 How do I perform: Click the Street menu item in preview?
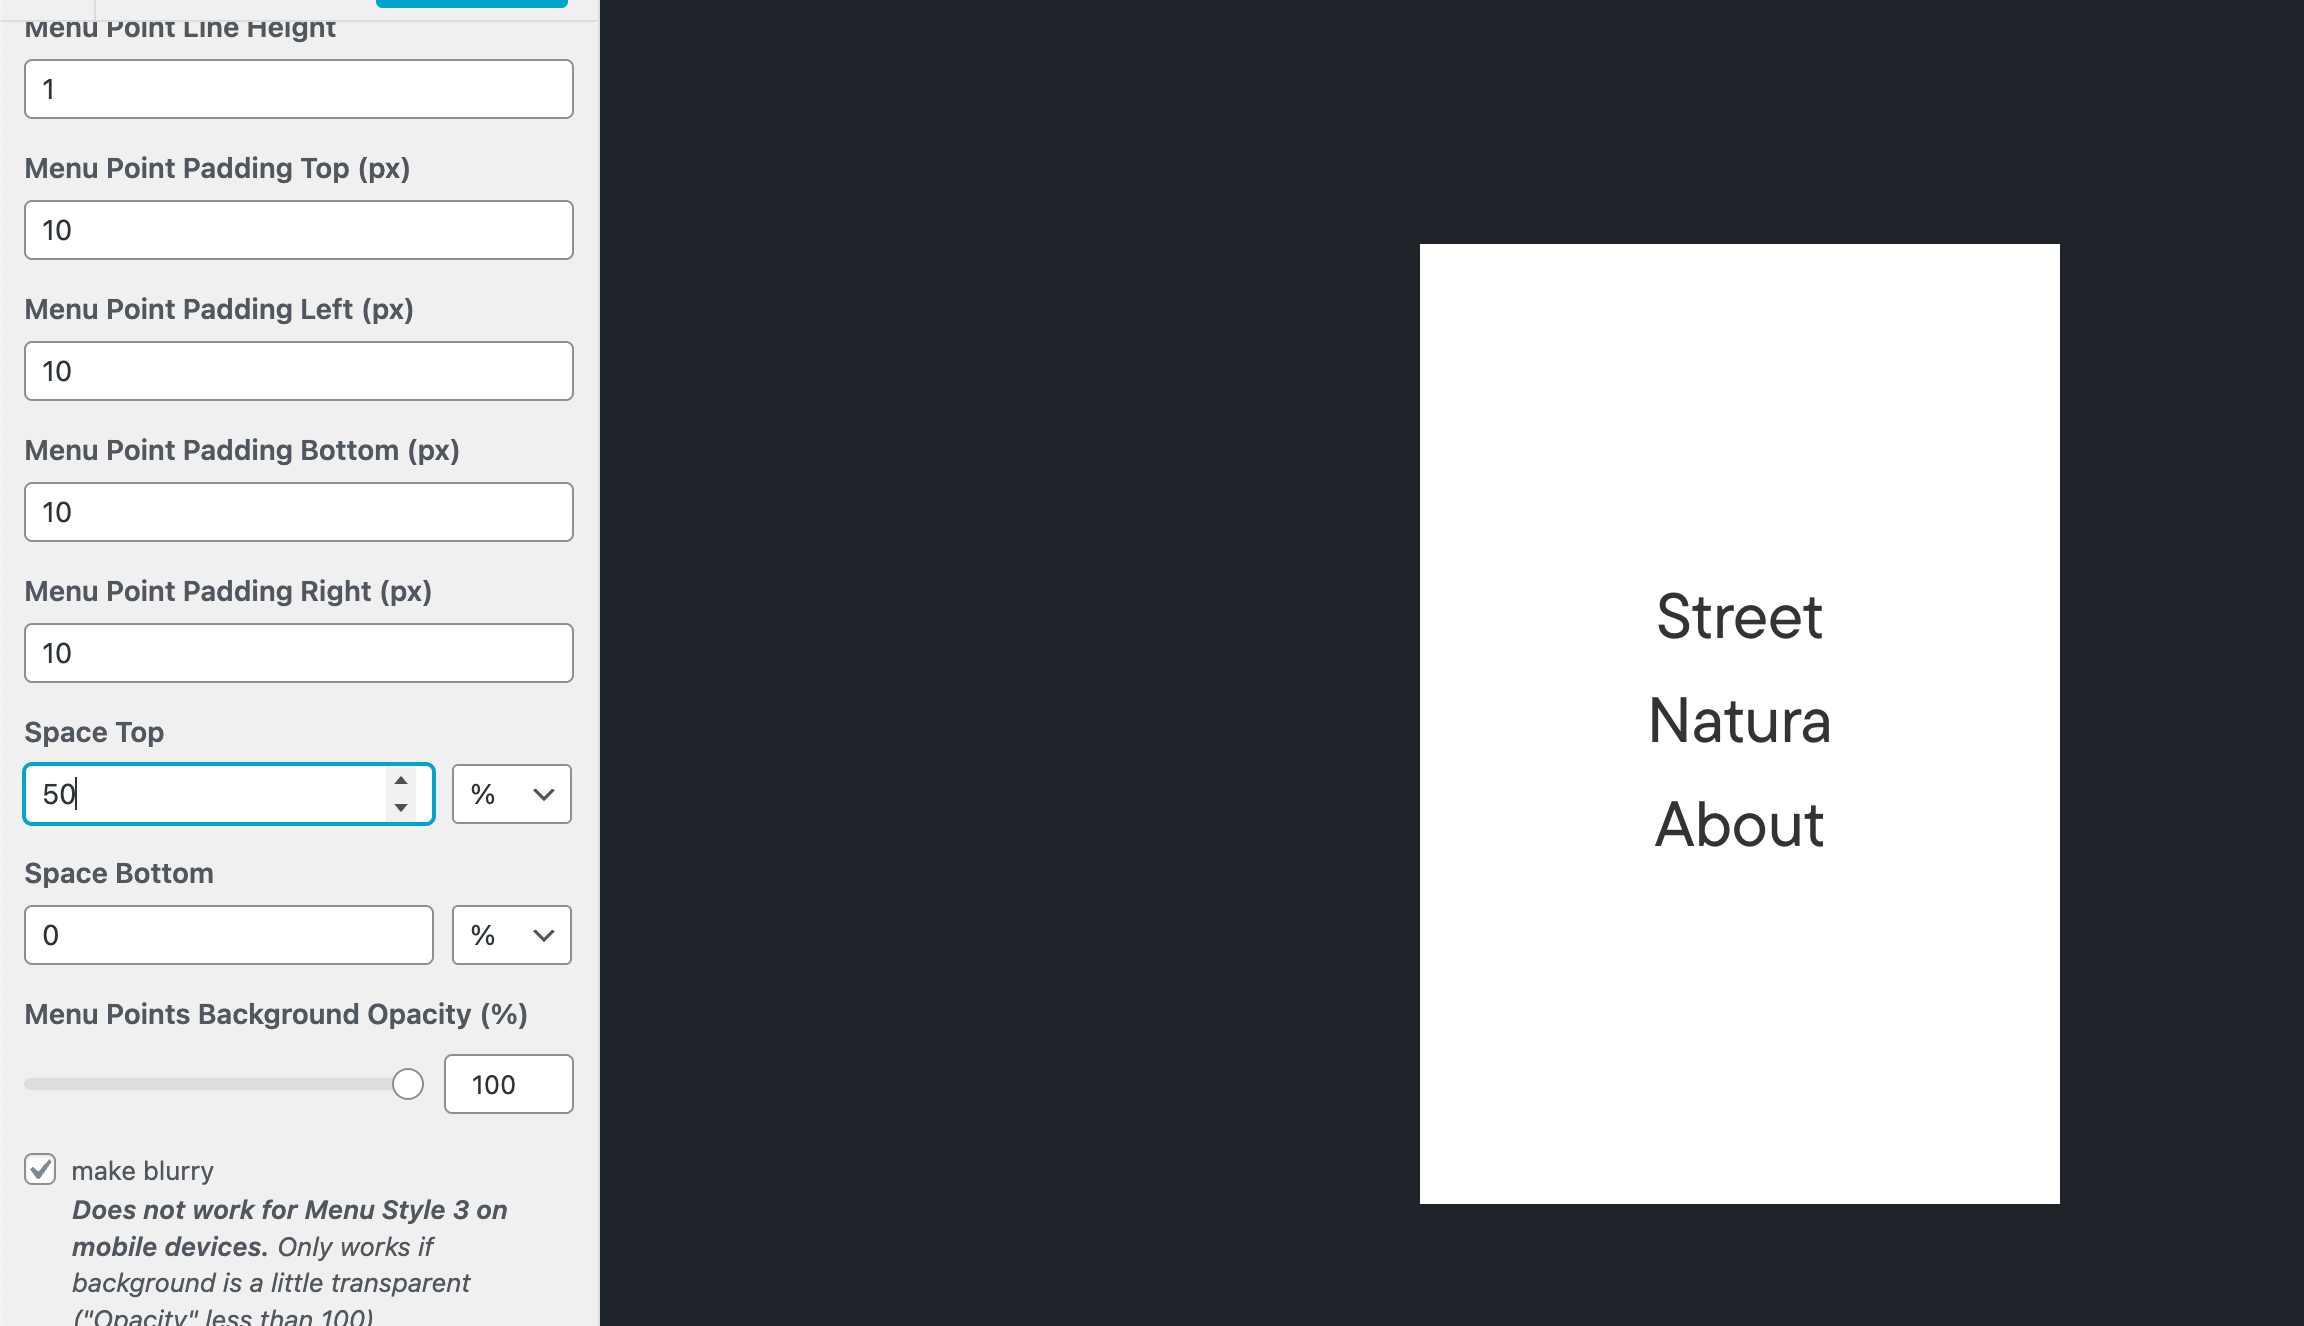click(1739, 616)
